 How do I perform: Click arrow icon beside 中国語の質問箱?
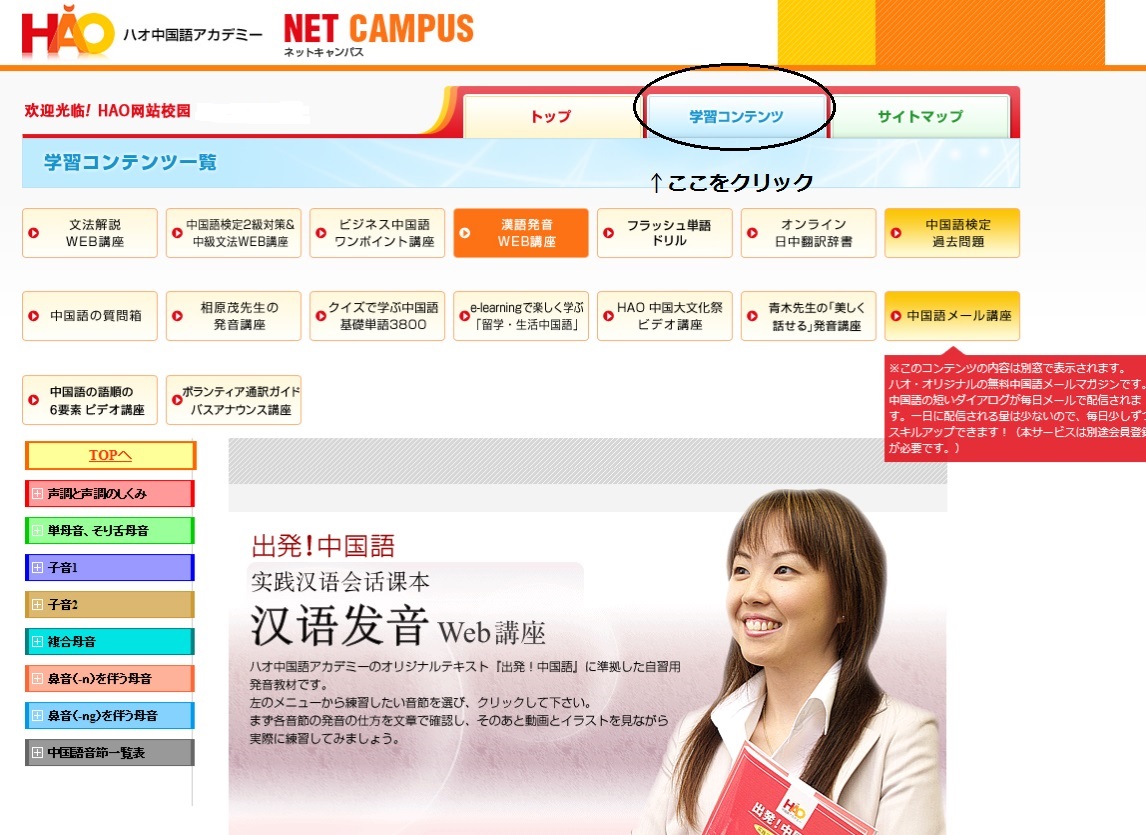pos(34,316)
